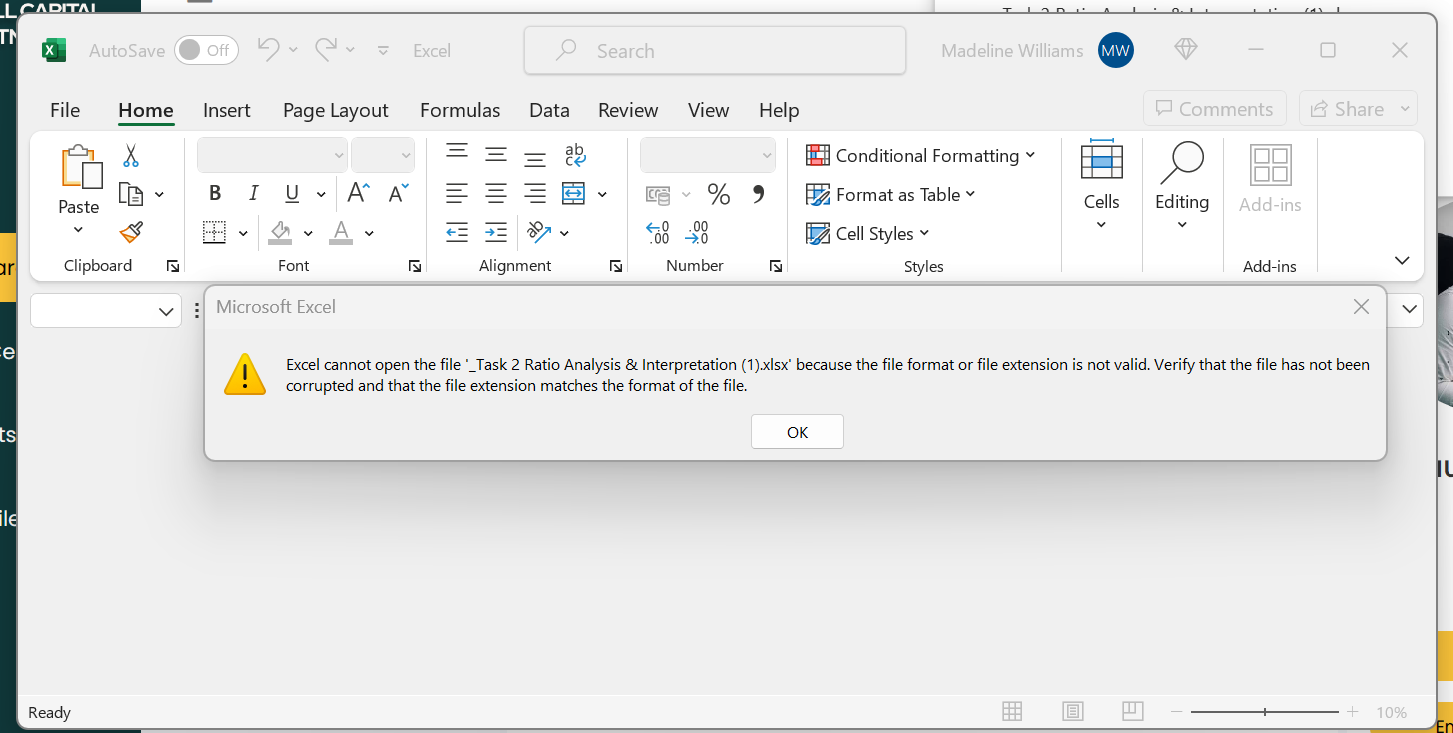This screenshot has height=733, width=1453.
Task: Expand the Paste options arrow
Action: pyautogui.click(x=79, y=230)
